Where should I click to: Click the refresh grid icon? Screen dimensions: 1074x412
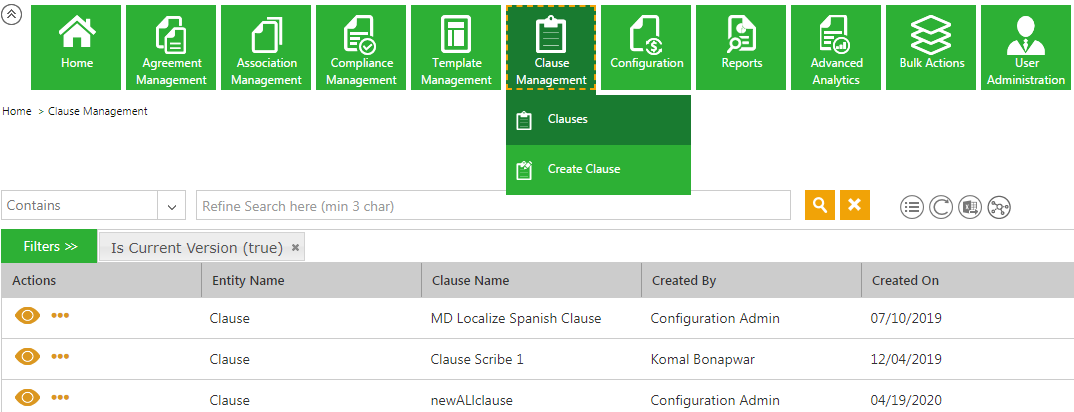tap(940, 207)
